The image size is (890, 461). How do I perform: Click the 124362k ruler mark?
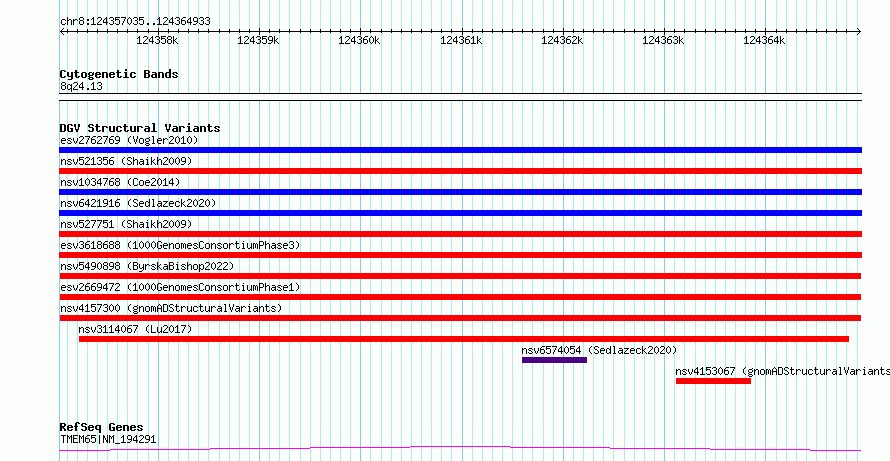point(562,40)
